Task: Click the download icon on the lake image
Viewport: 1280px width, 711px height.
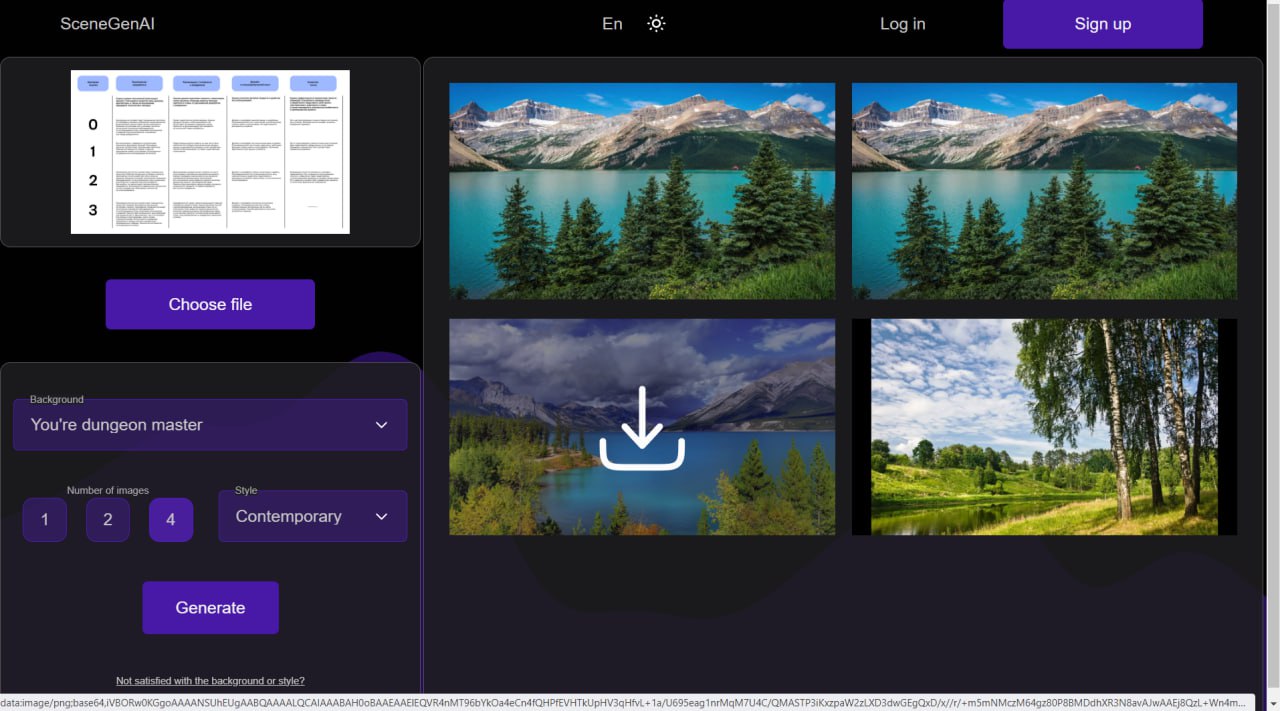Action: pos(642,428)
